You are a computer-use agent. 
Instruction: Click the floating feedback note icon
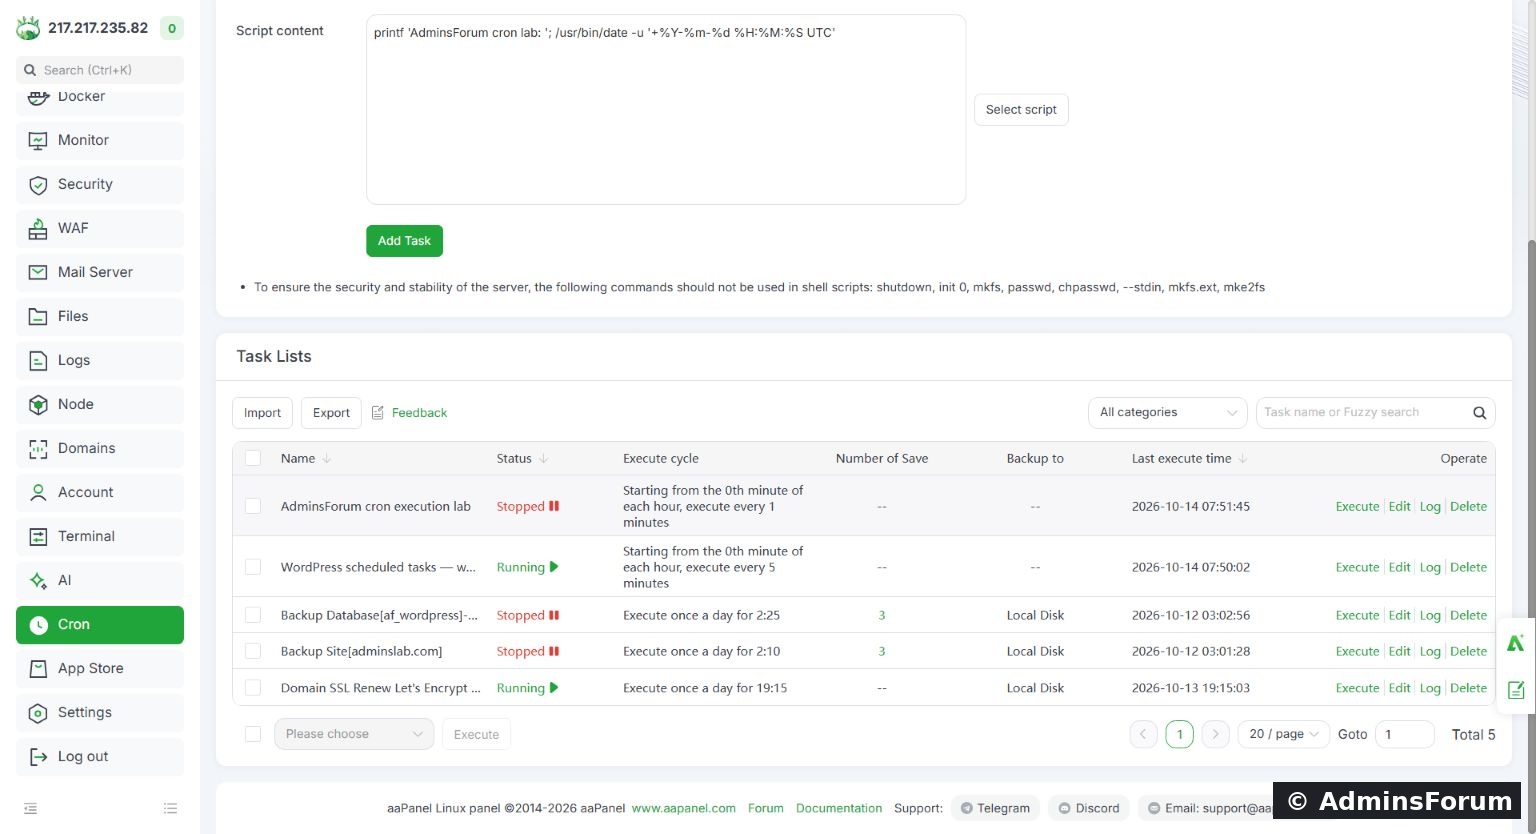coord(1516,689)
